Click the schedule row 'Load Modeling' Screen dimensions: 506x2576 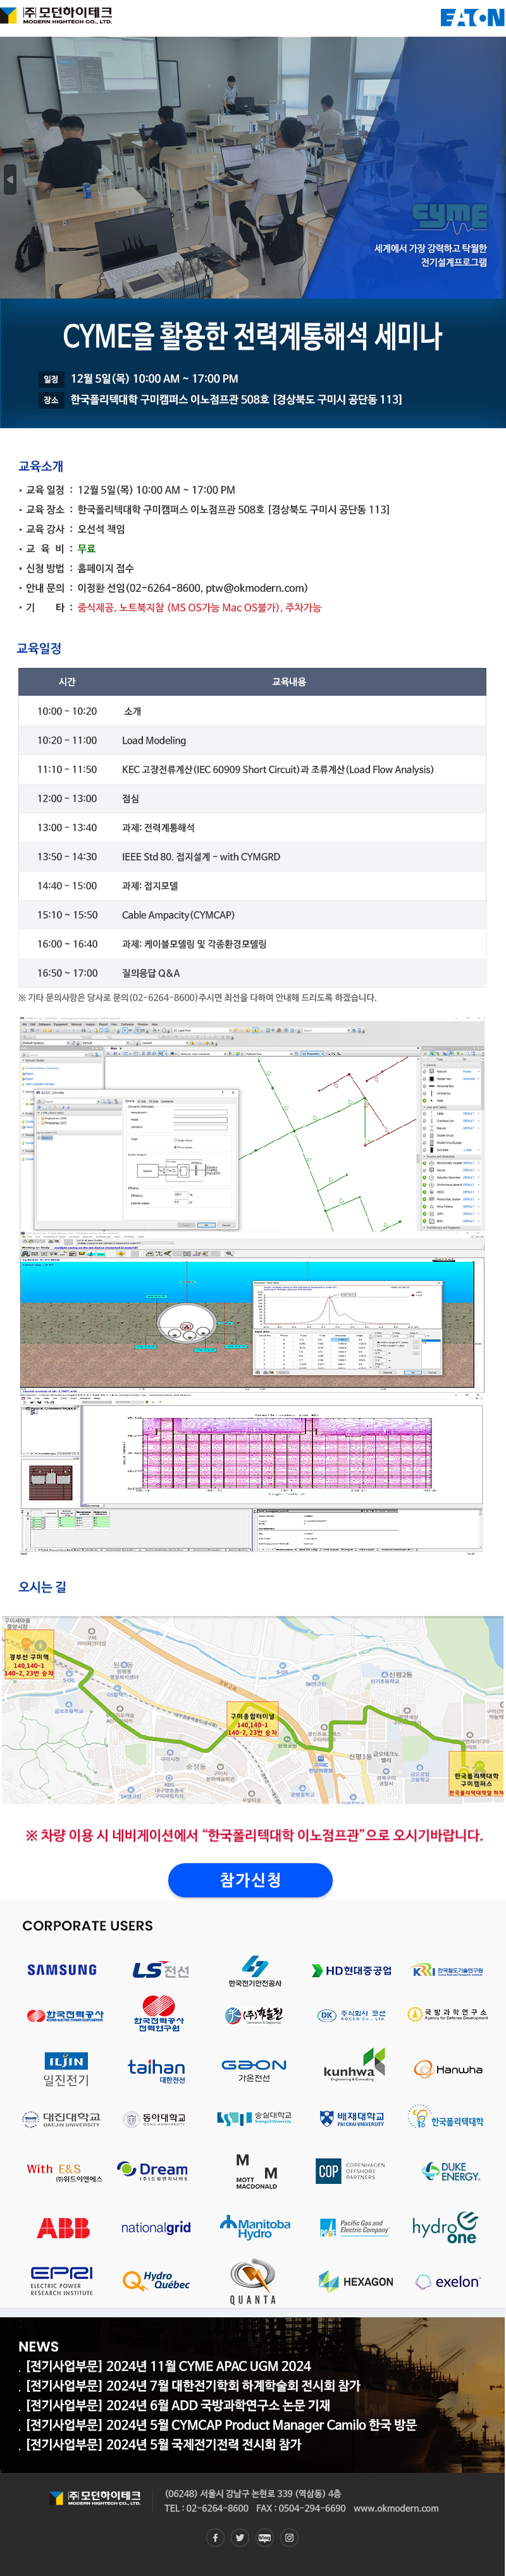click(x=252, y=740)
